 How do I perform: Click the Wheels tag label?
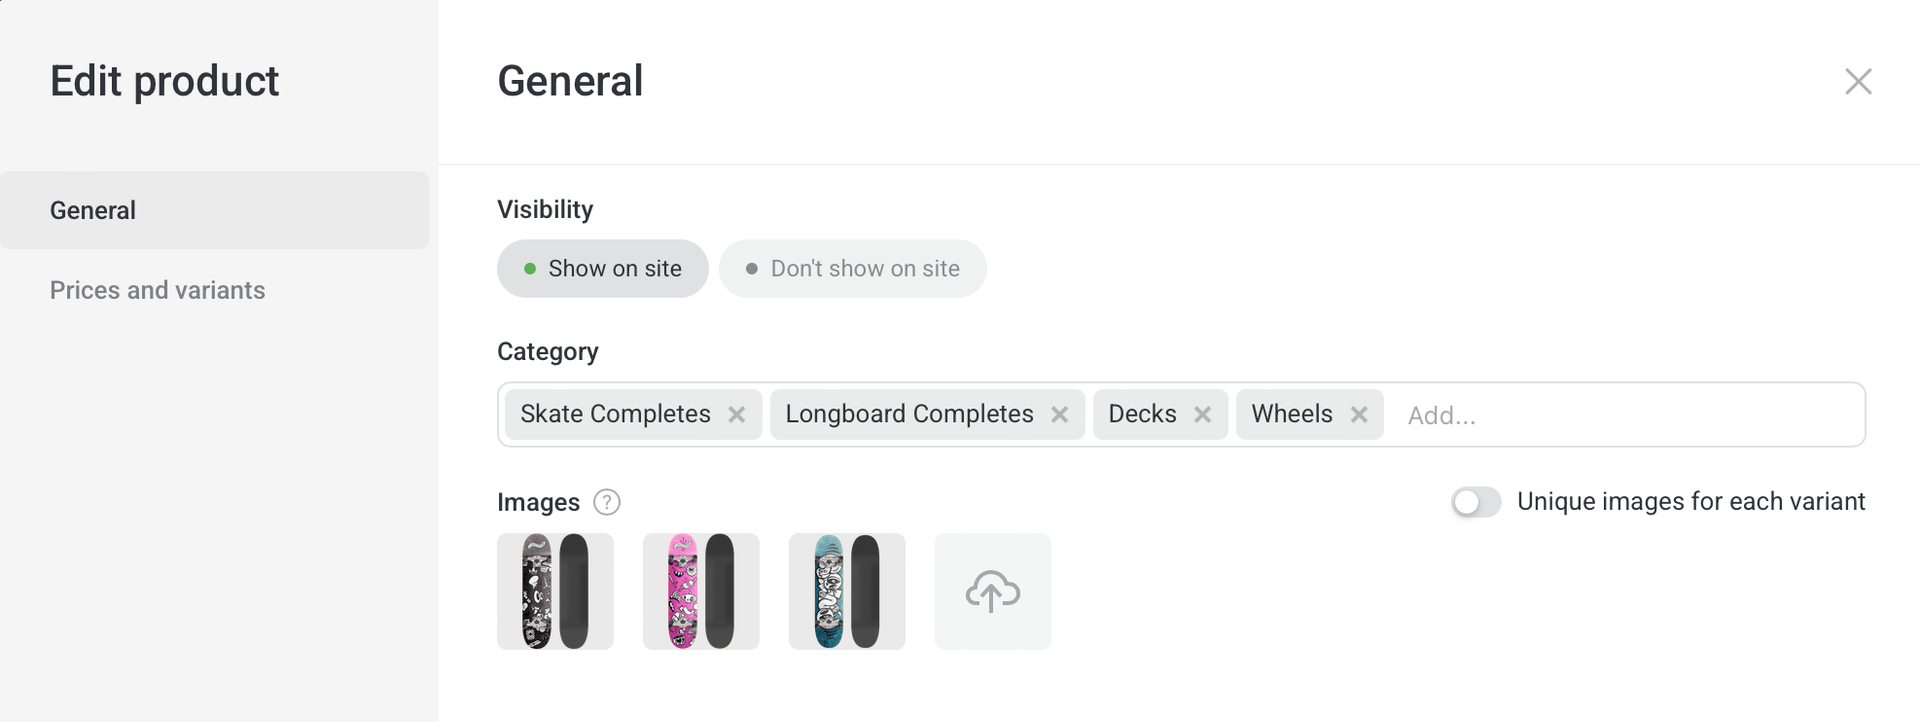coord(1292,414)
